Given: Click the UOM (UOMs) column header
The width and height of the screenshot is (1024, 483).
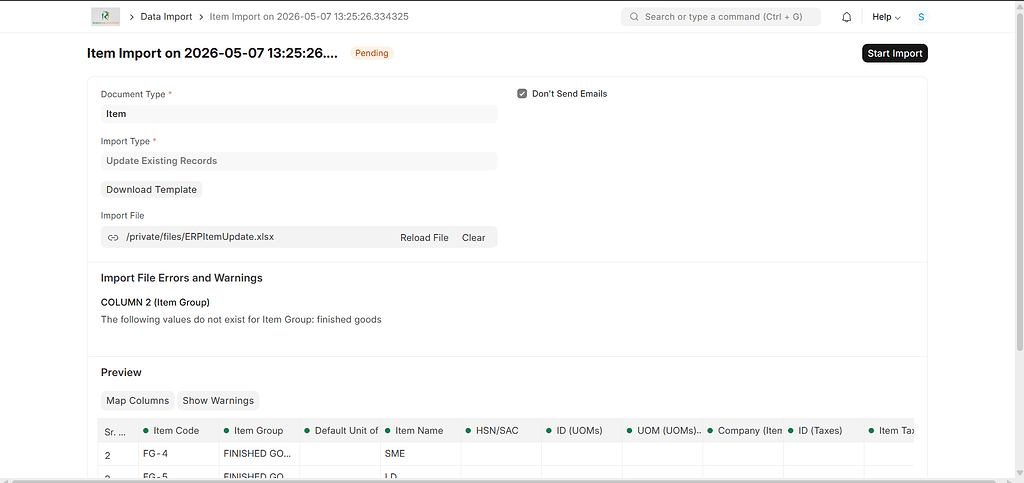Looking at the screenshot, I should tap(662, 431).
